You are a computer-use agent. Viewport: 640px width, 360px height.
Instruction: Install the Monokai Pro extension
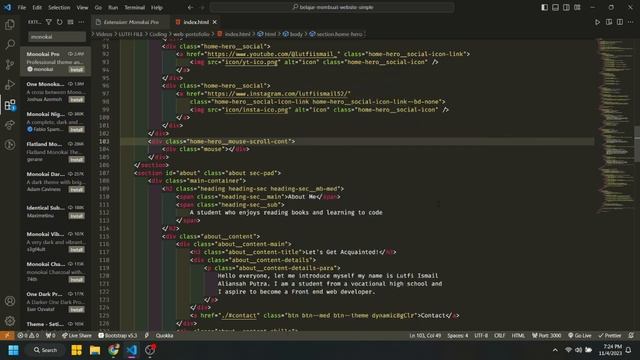tap(76, 70)
